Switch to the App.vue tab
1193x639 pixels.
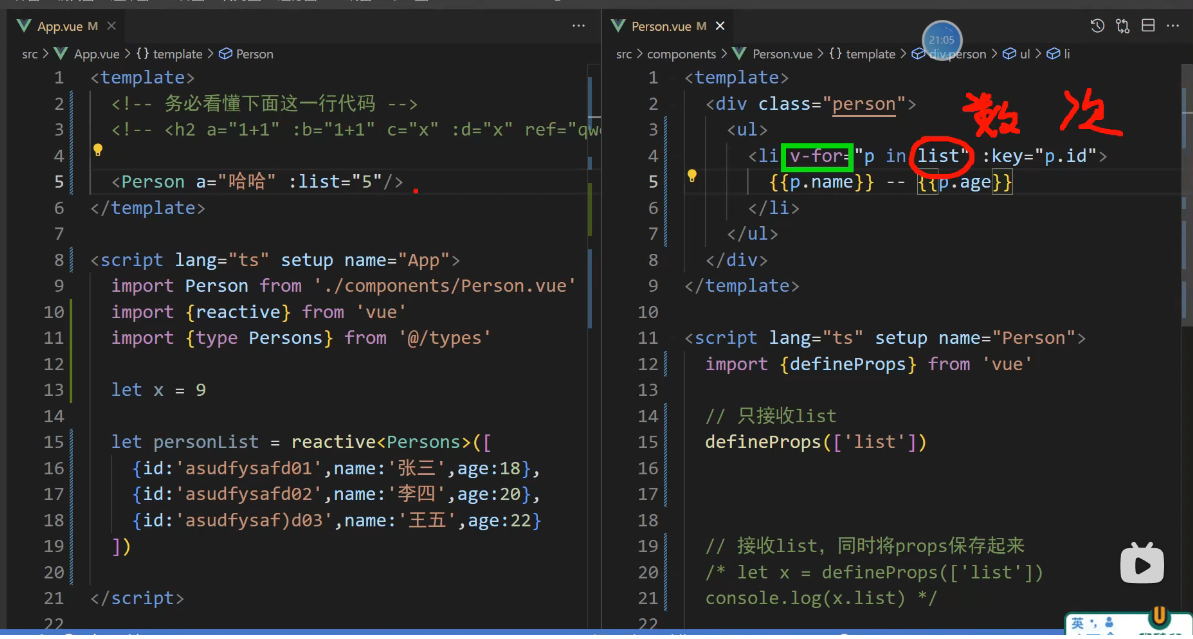(x=67, y=26)
